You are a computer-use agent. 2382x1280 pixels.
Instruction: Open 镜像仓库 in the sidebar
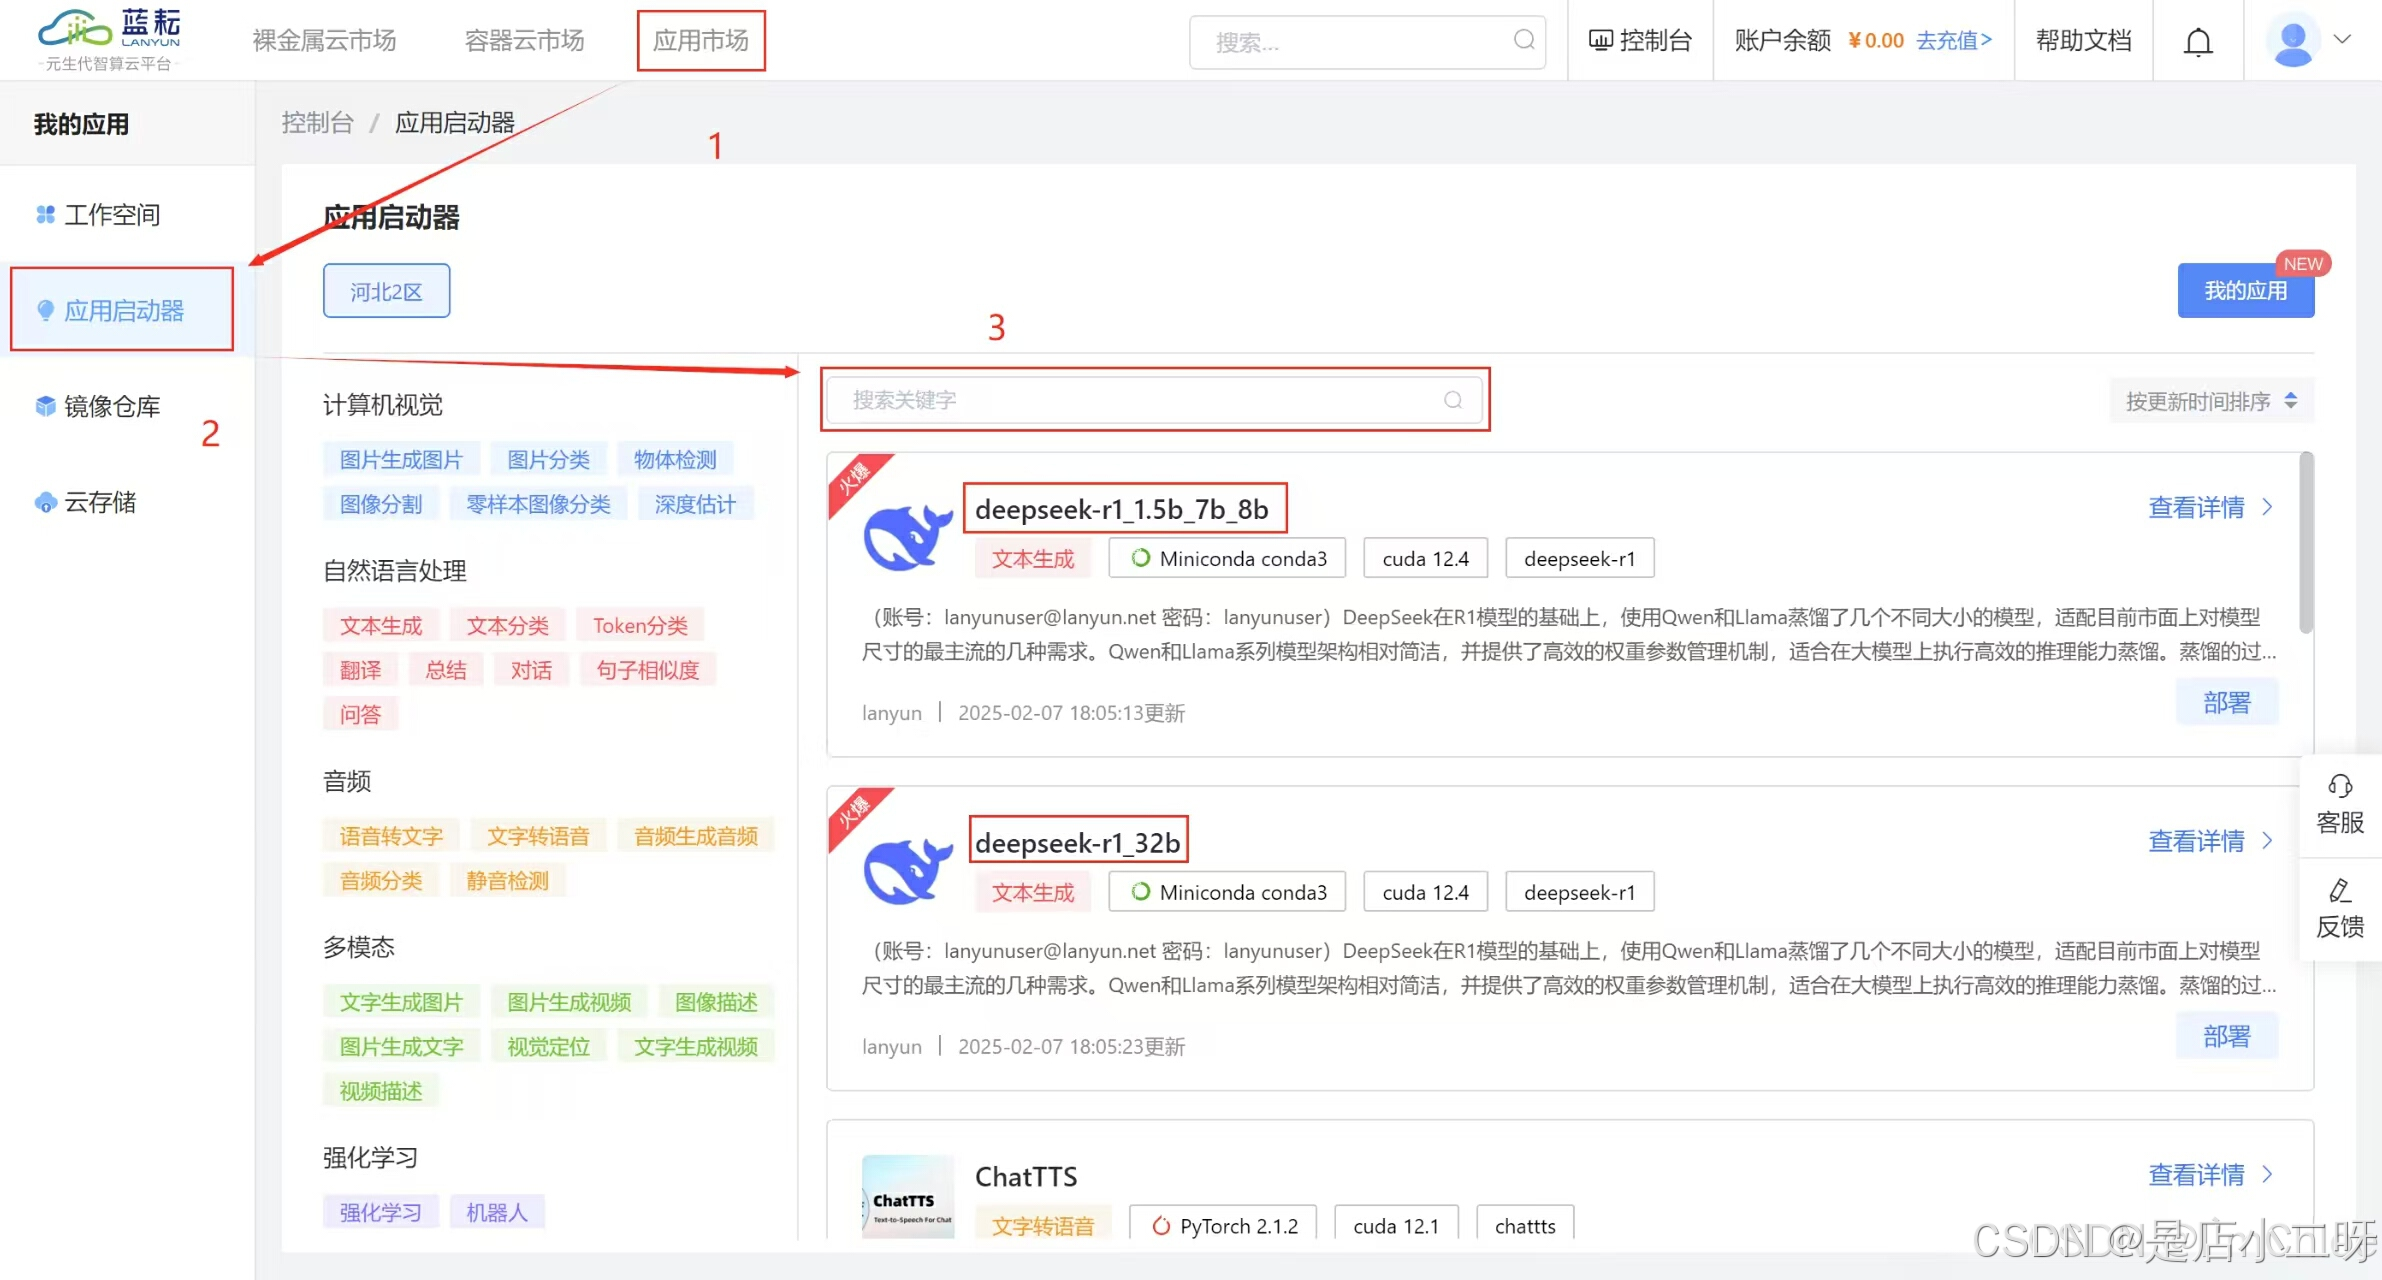112,406
